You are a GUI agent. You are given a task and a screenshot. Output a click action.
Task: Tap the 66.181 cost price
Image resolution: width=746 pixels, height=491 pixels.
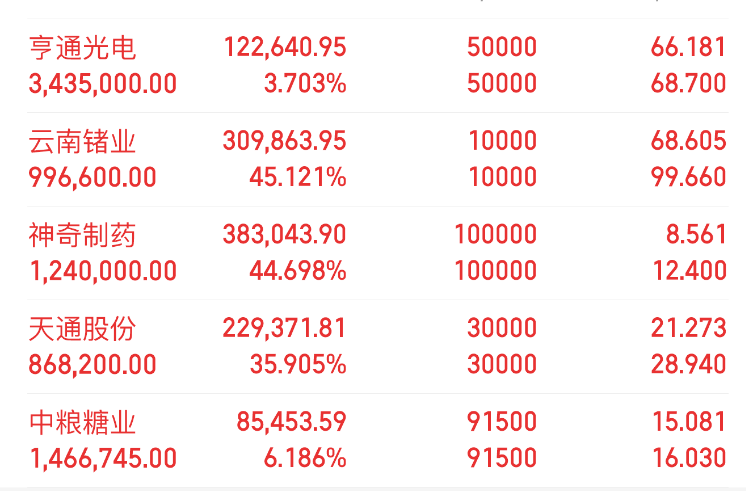tap(688, 47)
